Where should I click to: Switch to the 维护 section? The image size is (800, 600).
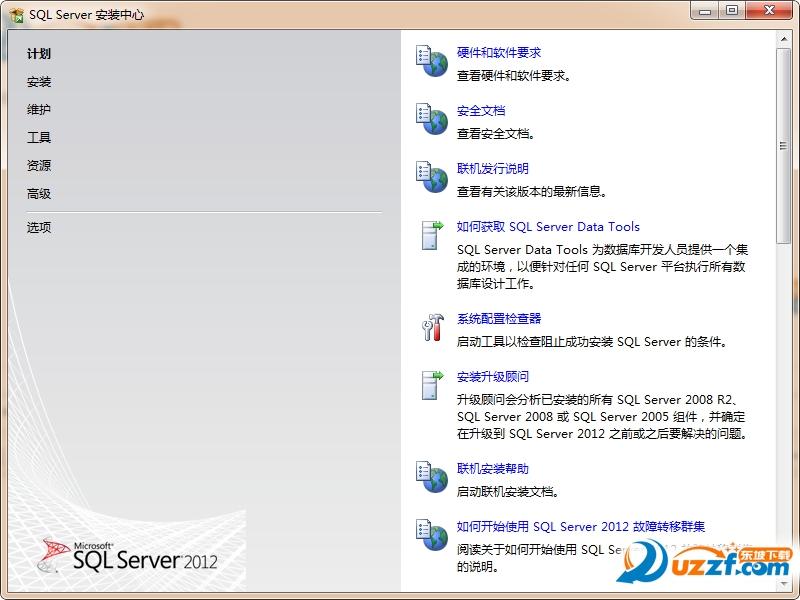tap(39, 109)
